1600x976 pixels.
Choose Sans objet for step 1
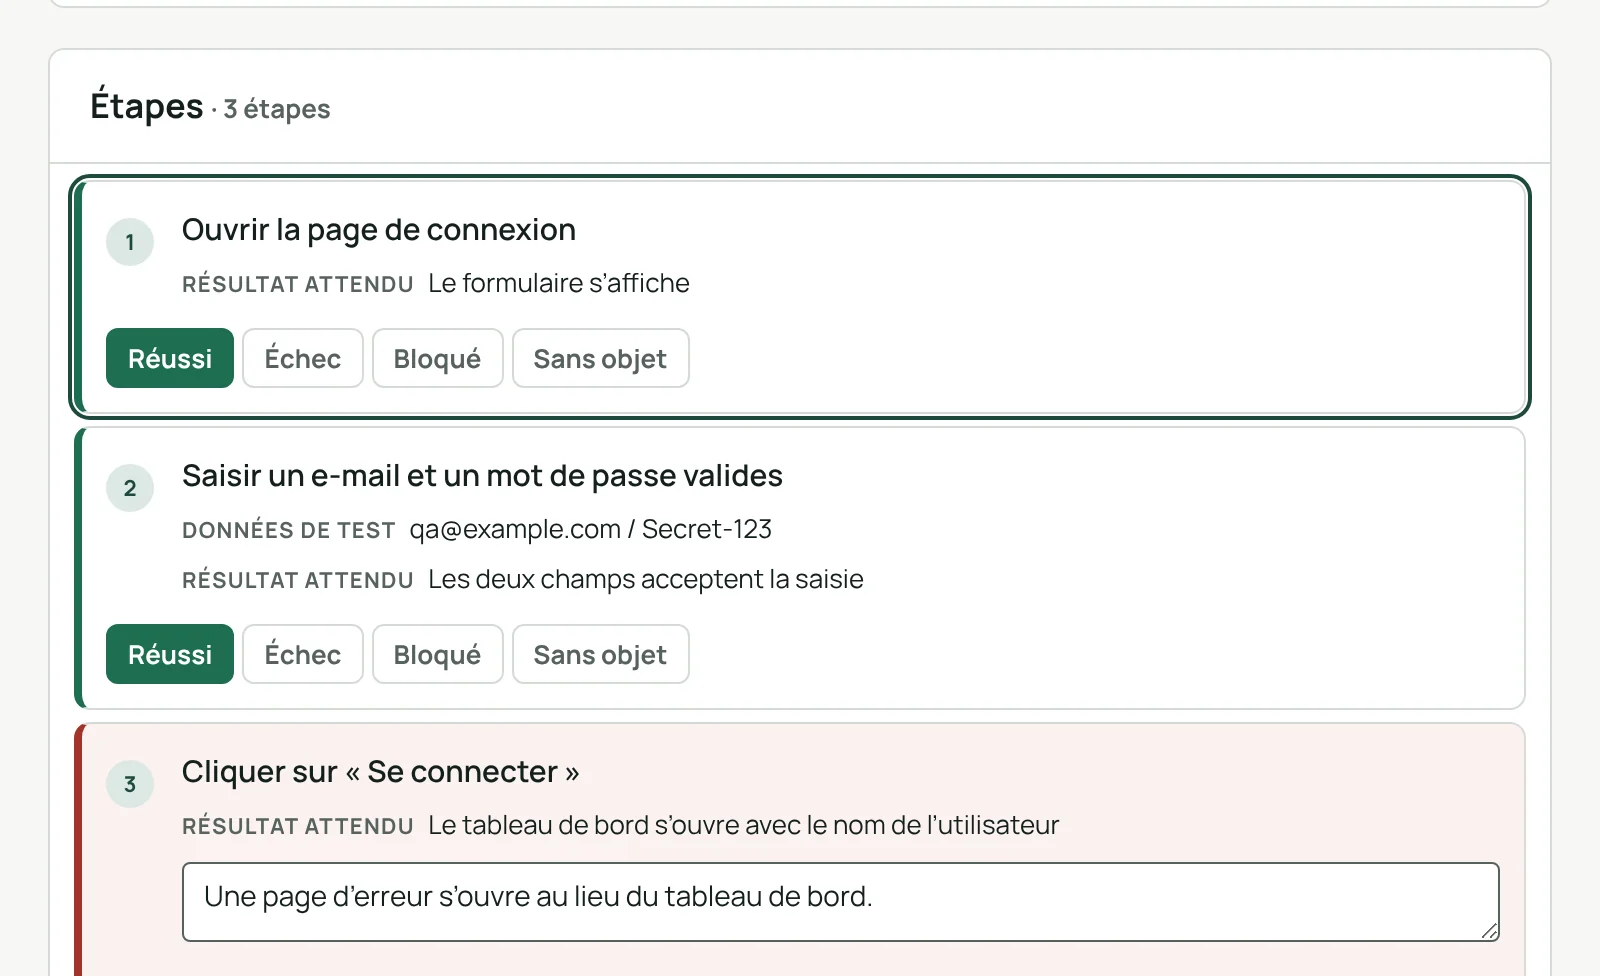[x=600, y=358]
